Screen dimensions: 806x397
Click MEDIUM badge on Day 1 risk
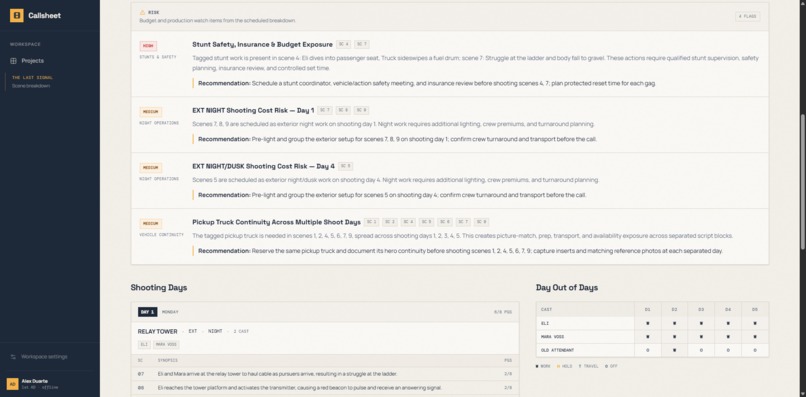pyautogui.click(x=151, y=112)
